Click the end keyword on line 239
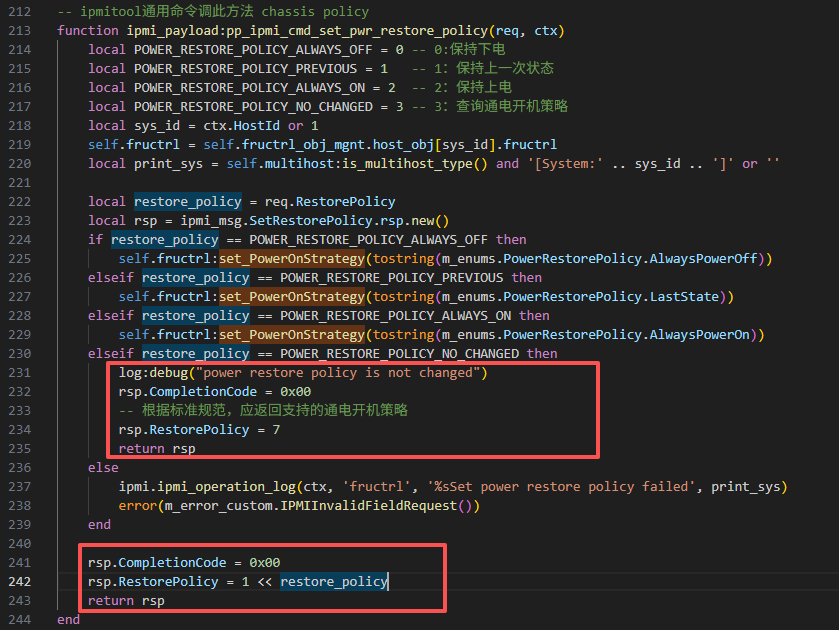Screen dimensions: 839x630 [x=100, y=525]
